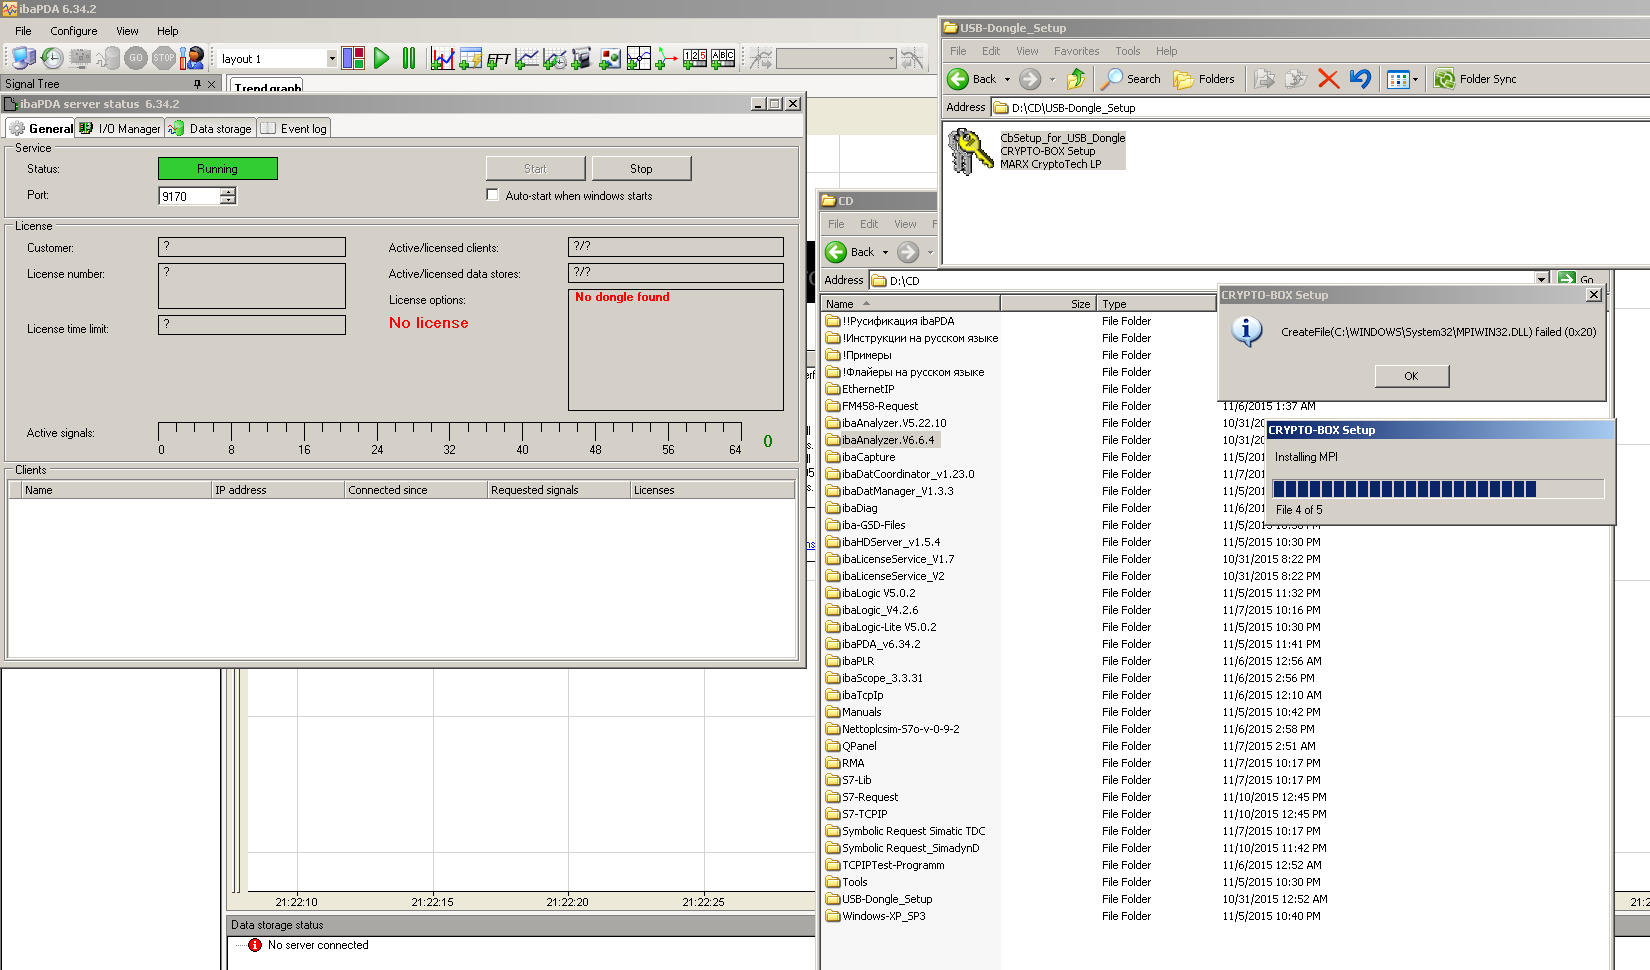The image size is (1650, 970).
Task: Select the Windows-XP_SP3 folder
Action: coord(876,916)
